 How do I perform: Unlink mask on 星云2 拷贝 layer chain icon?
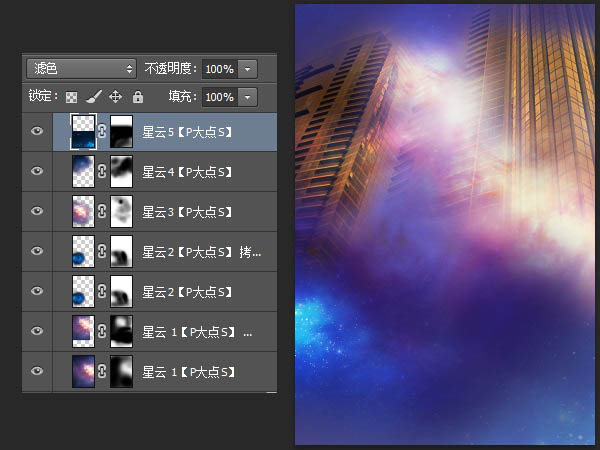[x=102, y=251]
